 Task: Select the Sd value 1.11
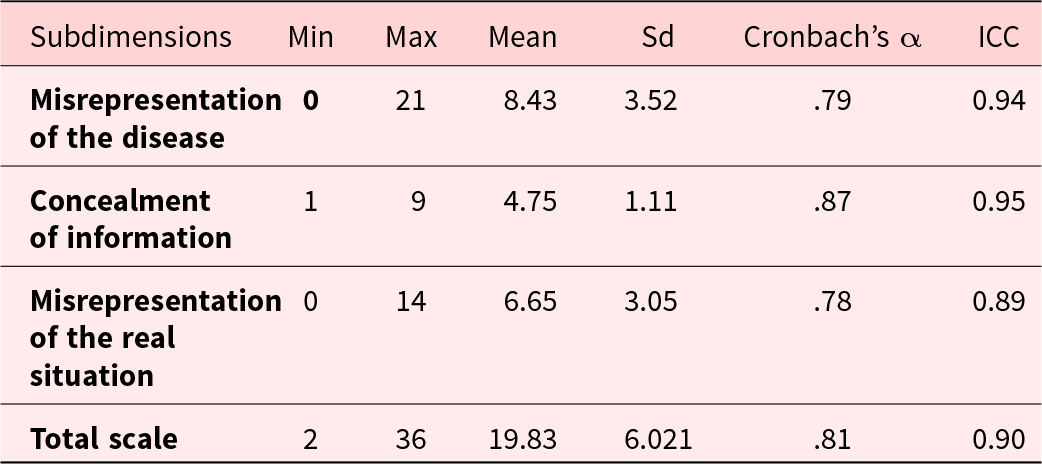(650, 201)
